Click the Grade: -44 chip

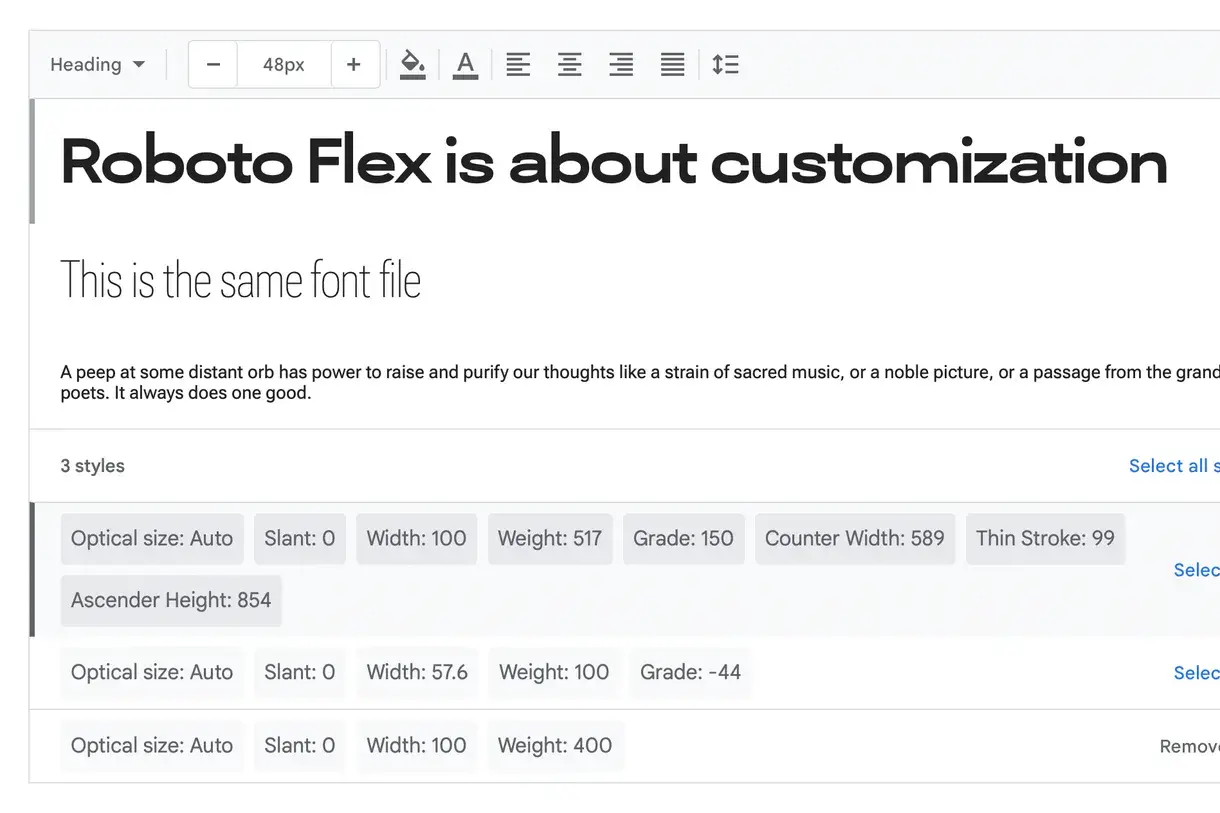[x=691, y=673]
